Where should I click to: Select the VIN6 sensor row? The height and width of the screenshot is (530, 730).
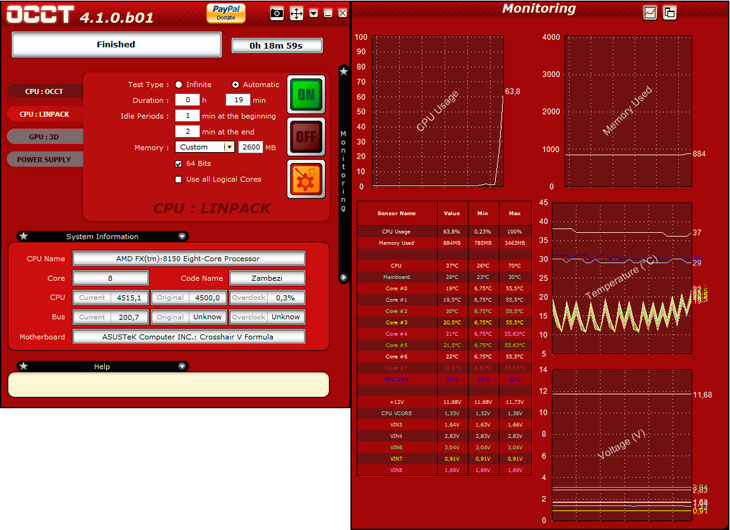pos(444,447)
